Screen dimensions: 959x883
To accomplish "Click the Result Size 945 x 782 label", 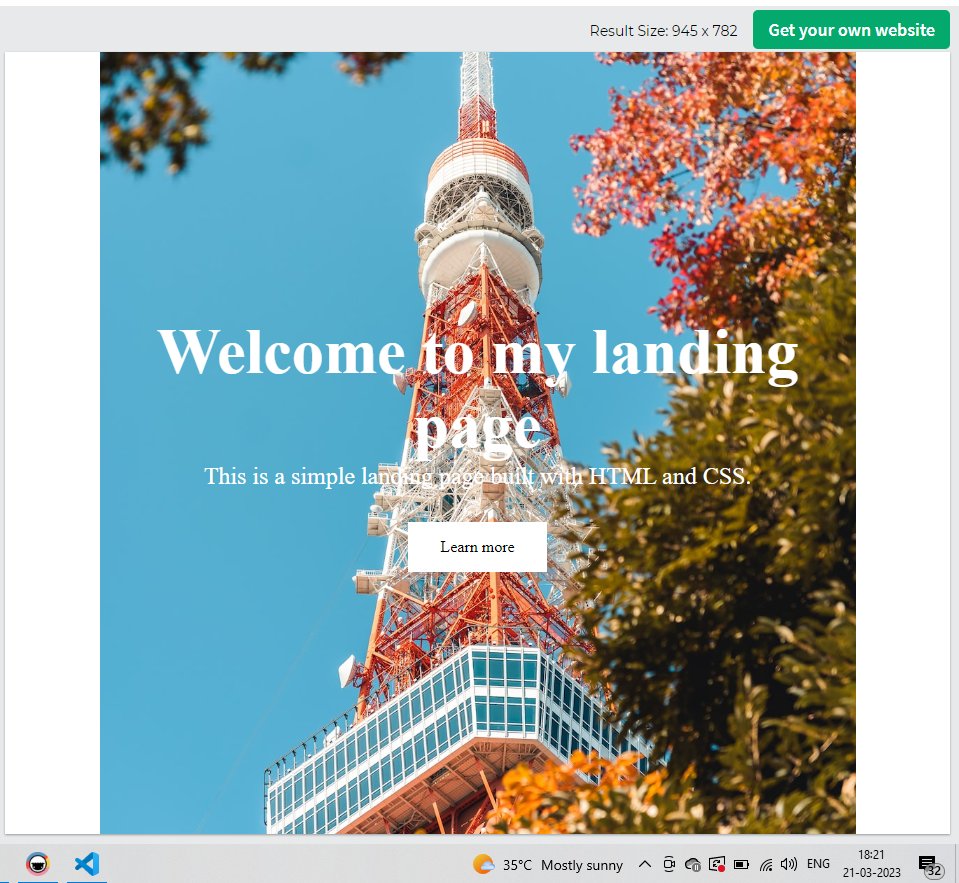I will tap(664, 31).
